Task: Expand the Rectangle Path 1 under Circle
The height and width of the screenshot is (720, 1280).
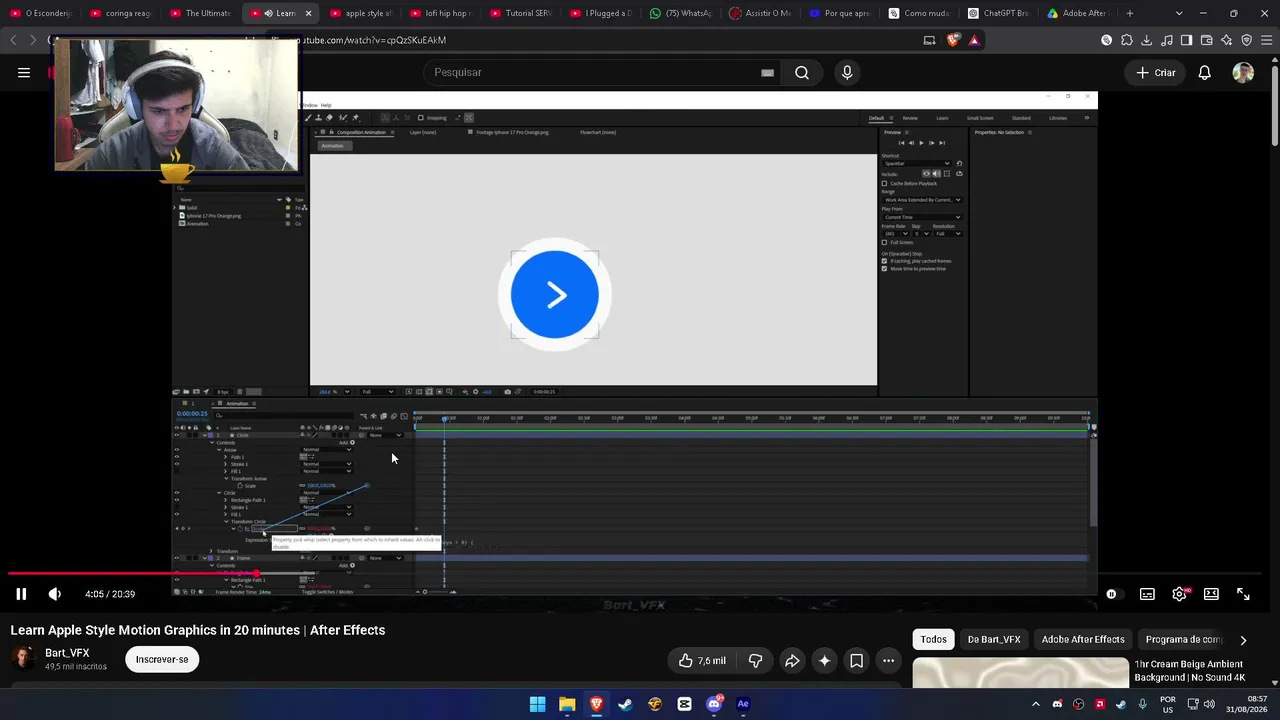Action: click(226, 500)
